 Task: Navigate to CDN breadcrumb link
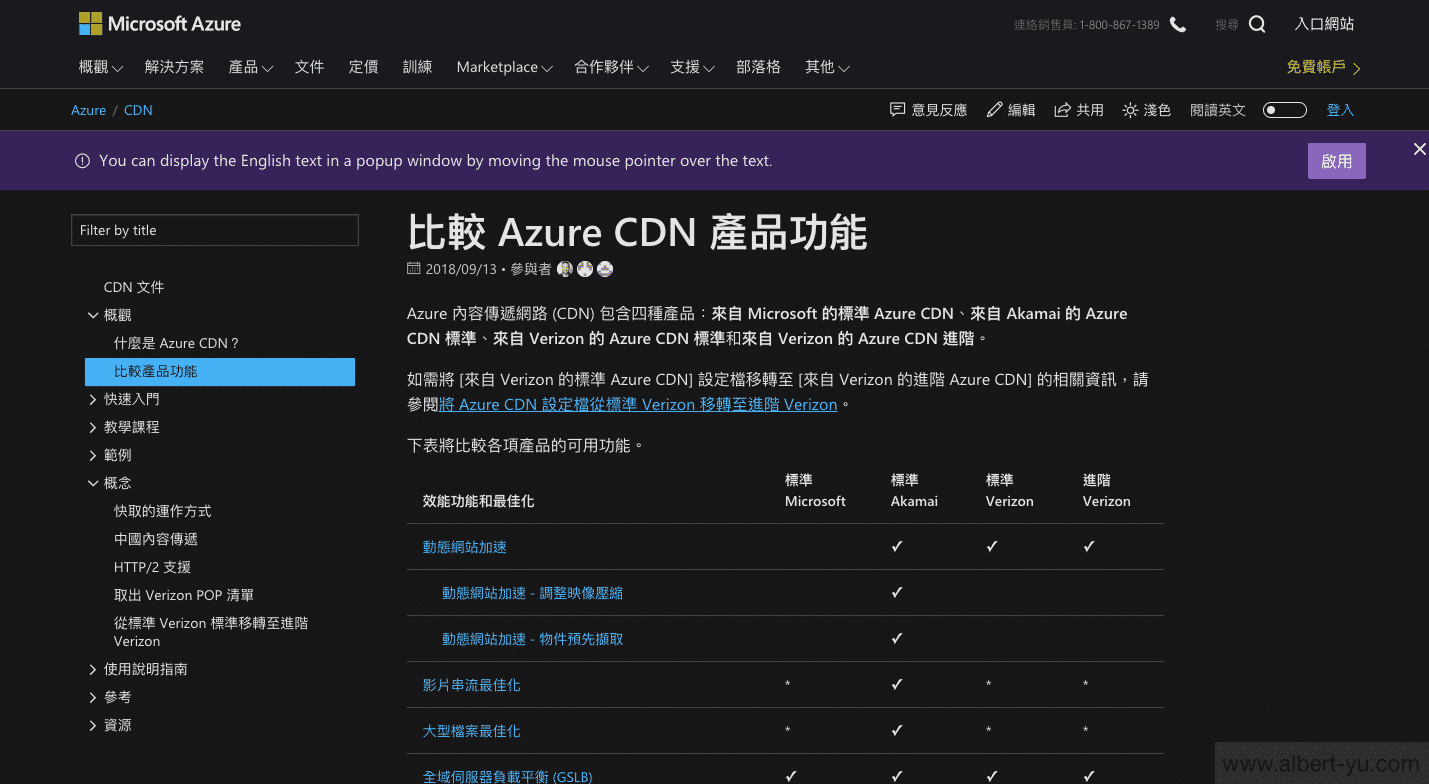tap(139, 110)
